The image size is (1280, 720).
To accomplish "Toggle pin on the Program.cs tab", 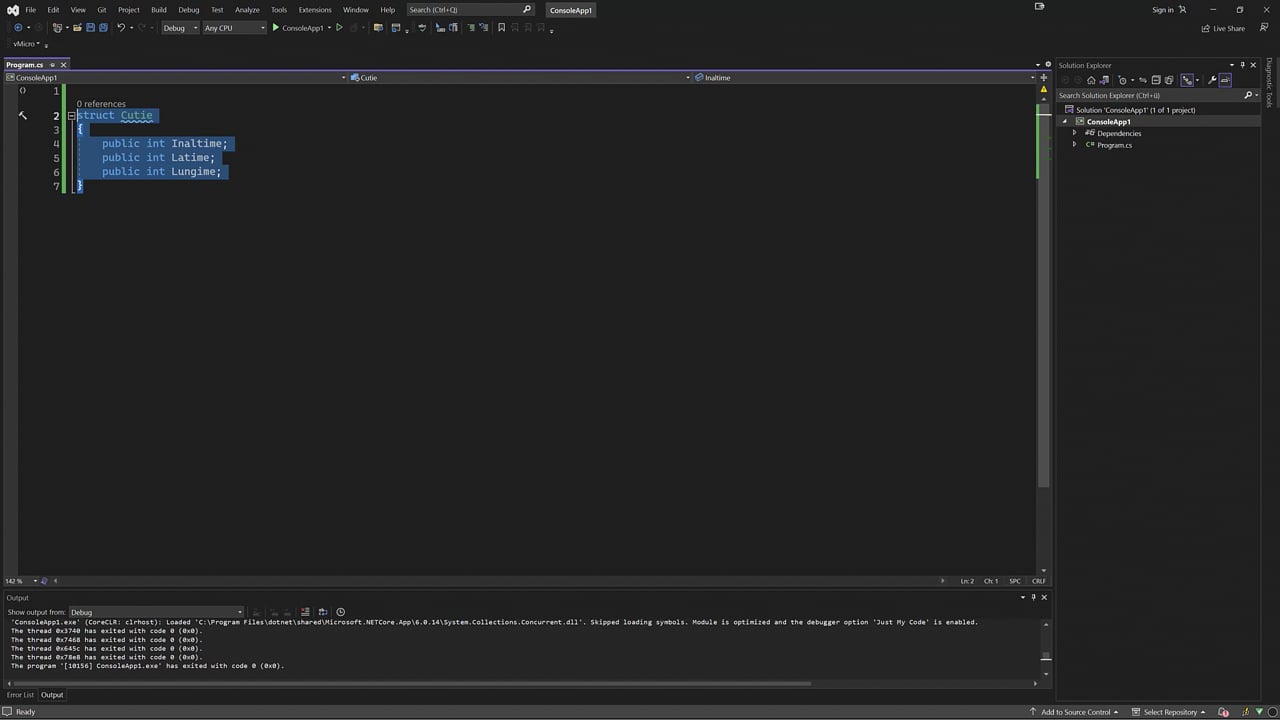I will point(52,65).
